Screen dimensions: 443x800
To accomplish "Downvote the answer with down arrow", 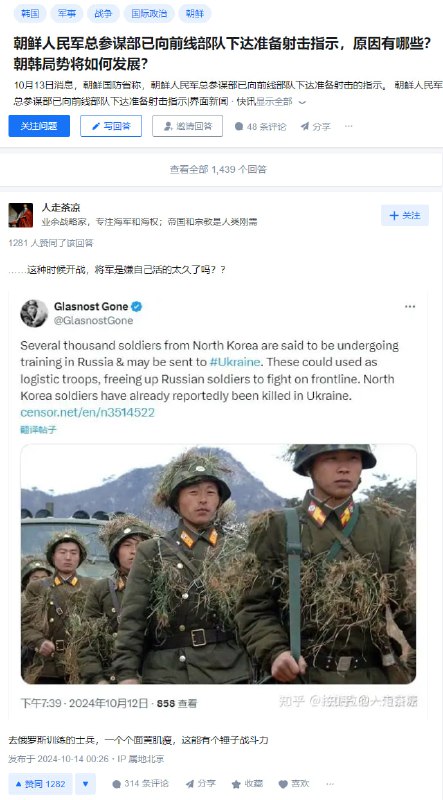I will point(86,784).
